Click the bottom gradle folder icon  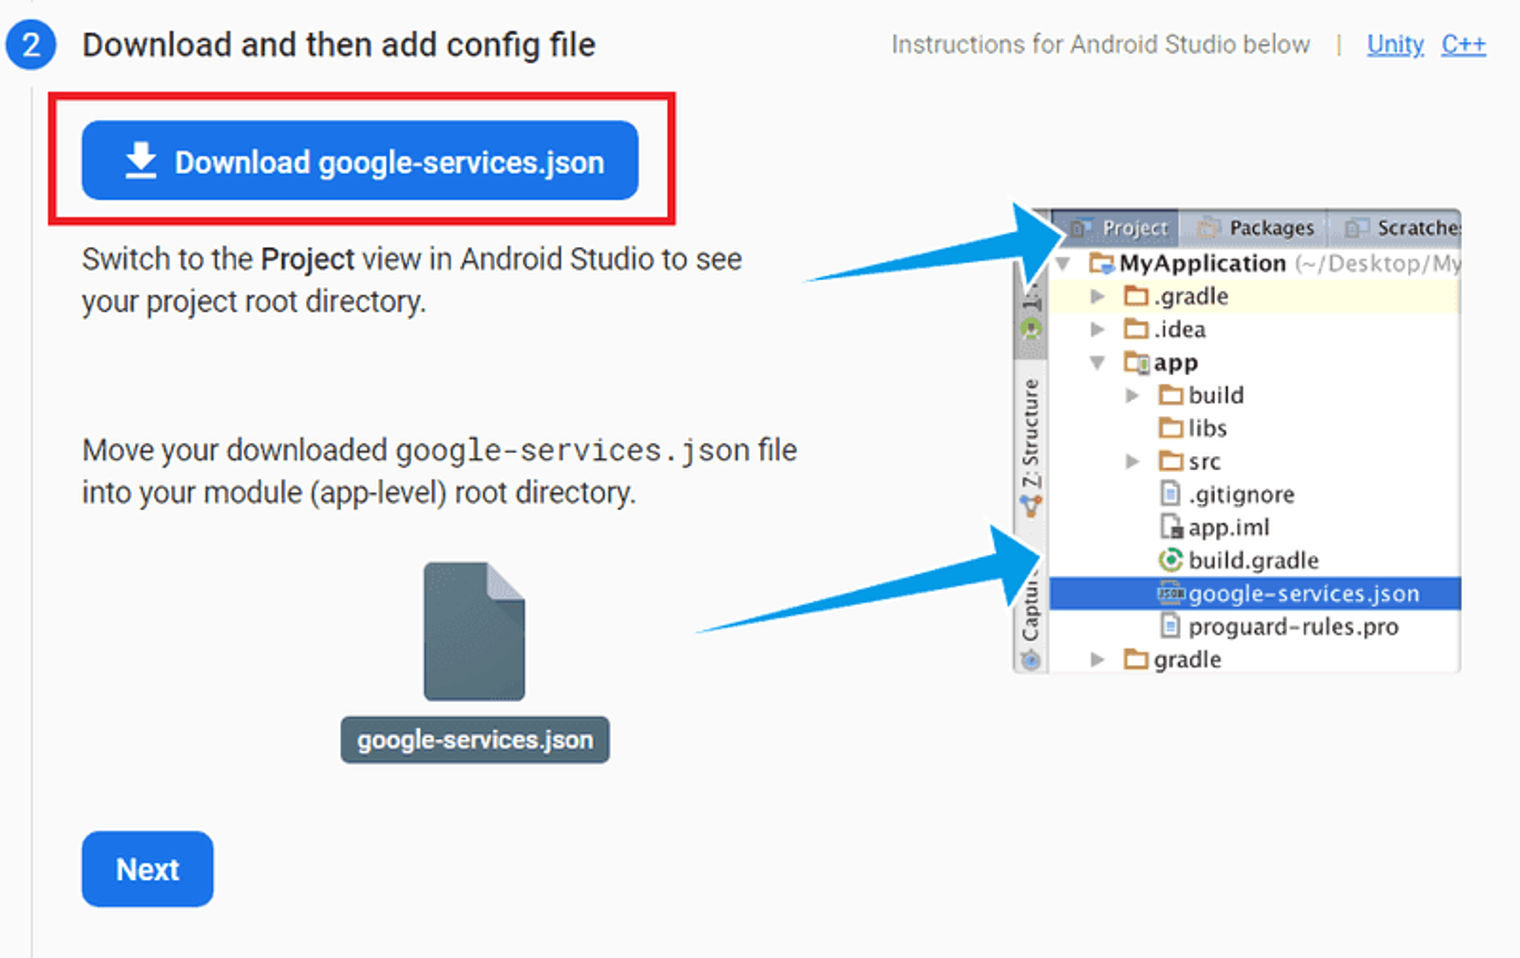1136,659
